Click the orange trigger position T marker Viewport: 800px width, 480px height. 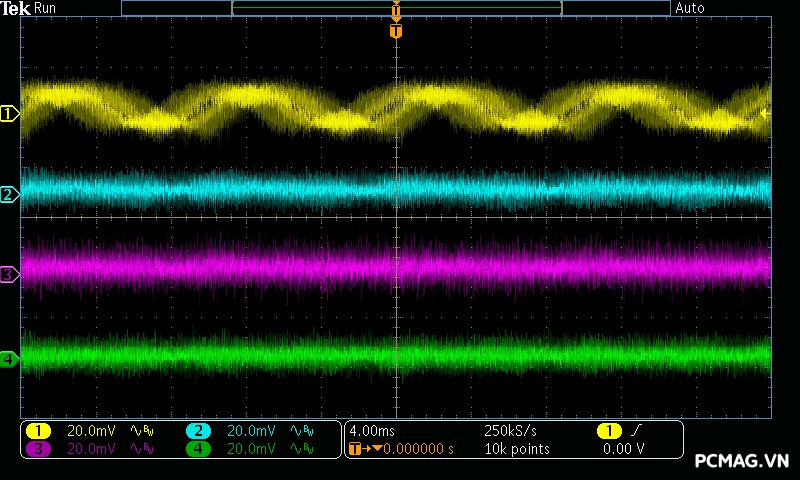point(396,31)
